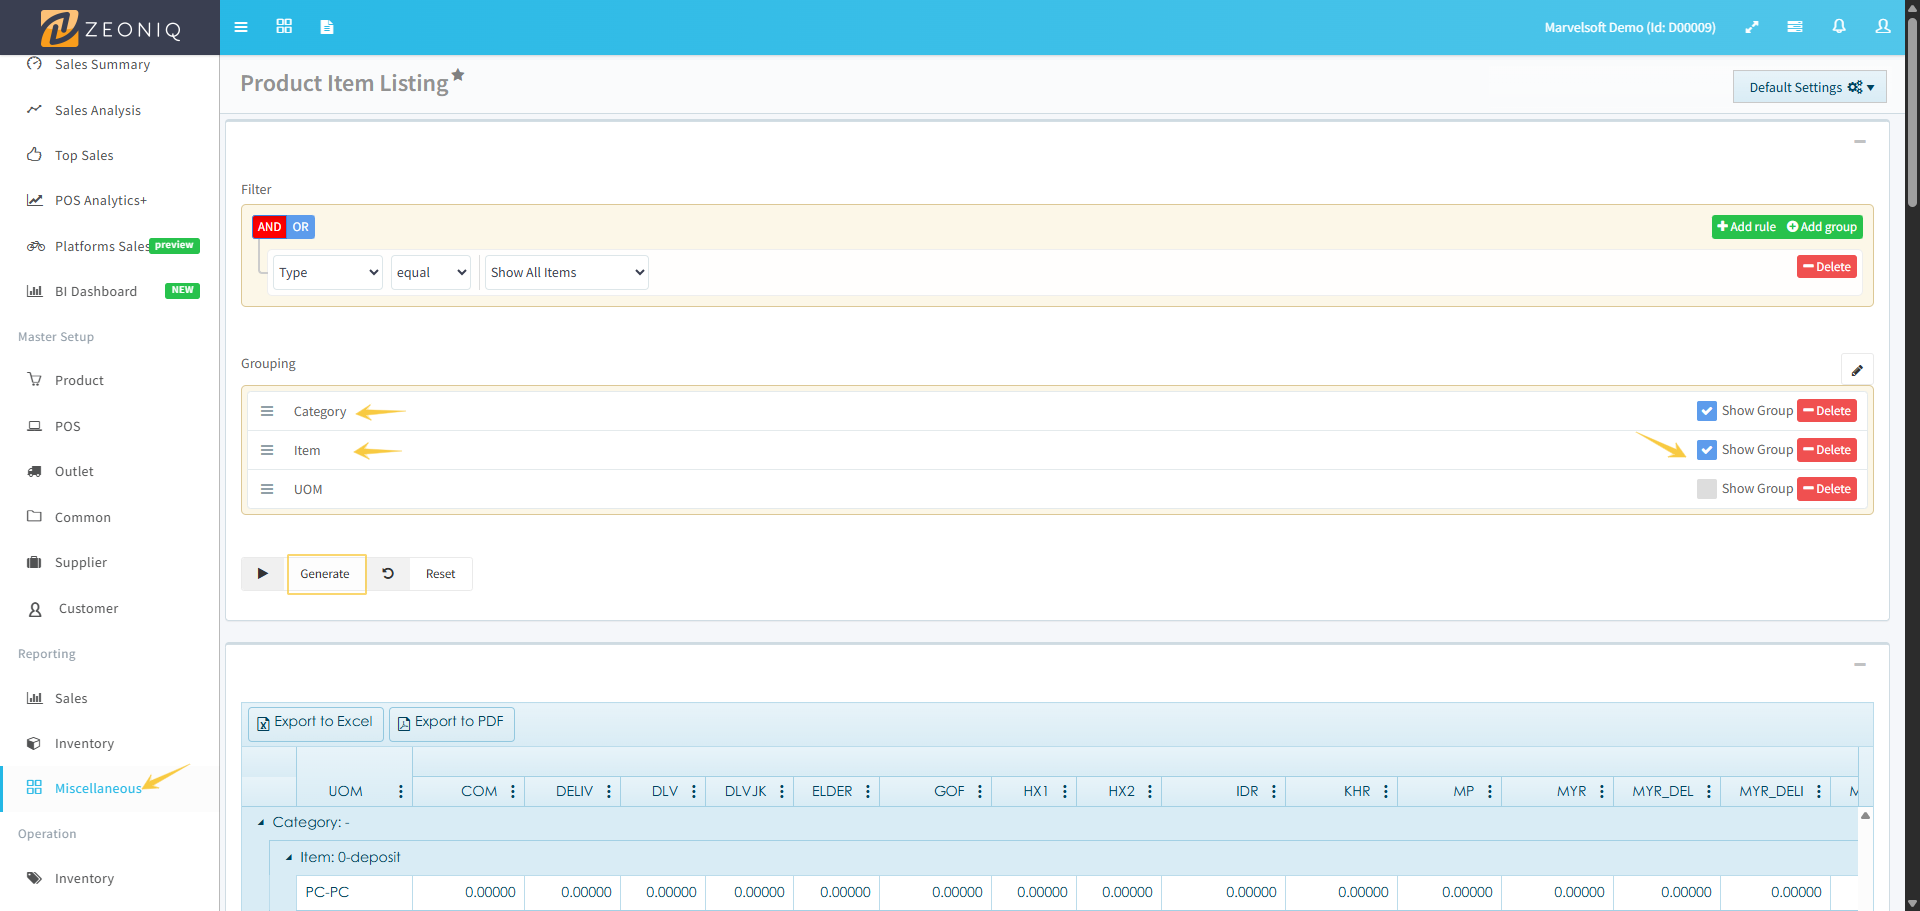Image resolution: width=1920 pixels, height=911 pixels.
Task: Click the play icon beside Generate
Action: [x=263, y=574]
